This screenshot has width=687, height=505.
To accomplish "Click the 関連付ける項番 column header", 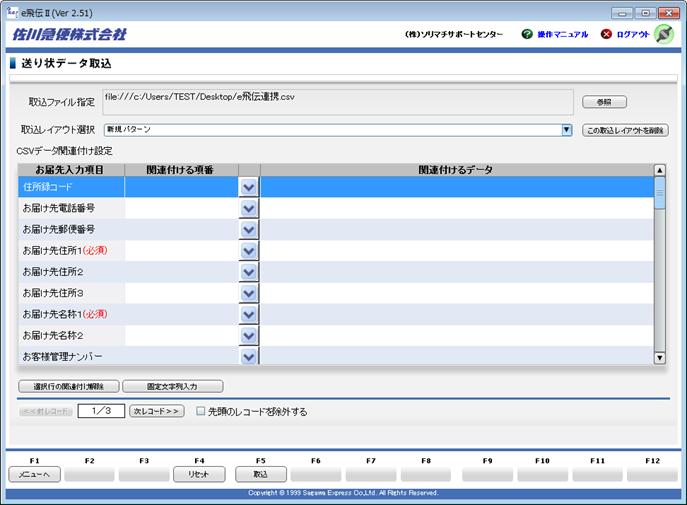I will click(x=181, y=170).
